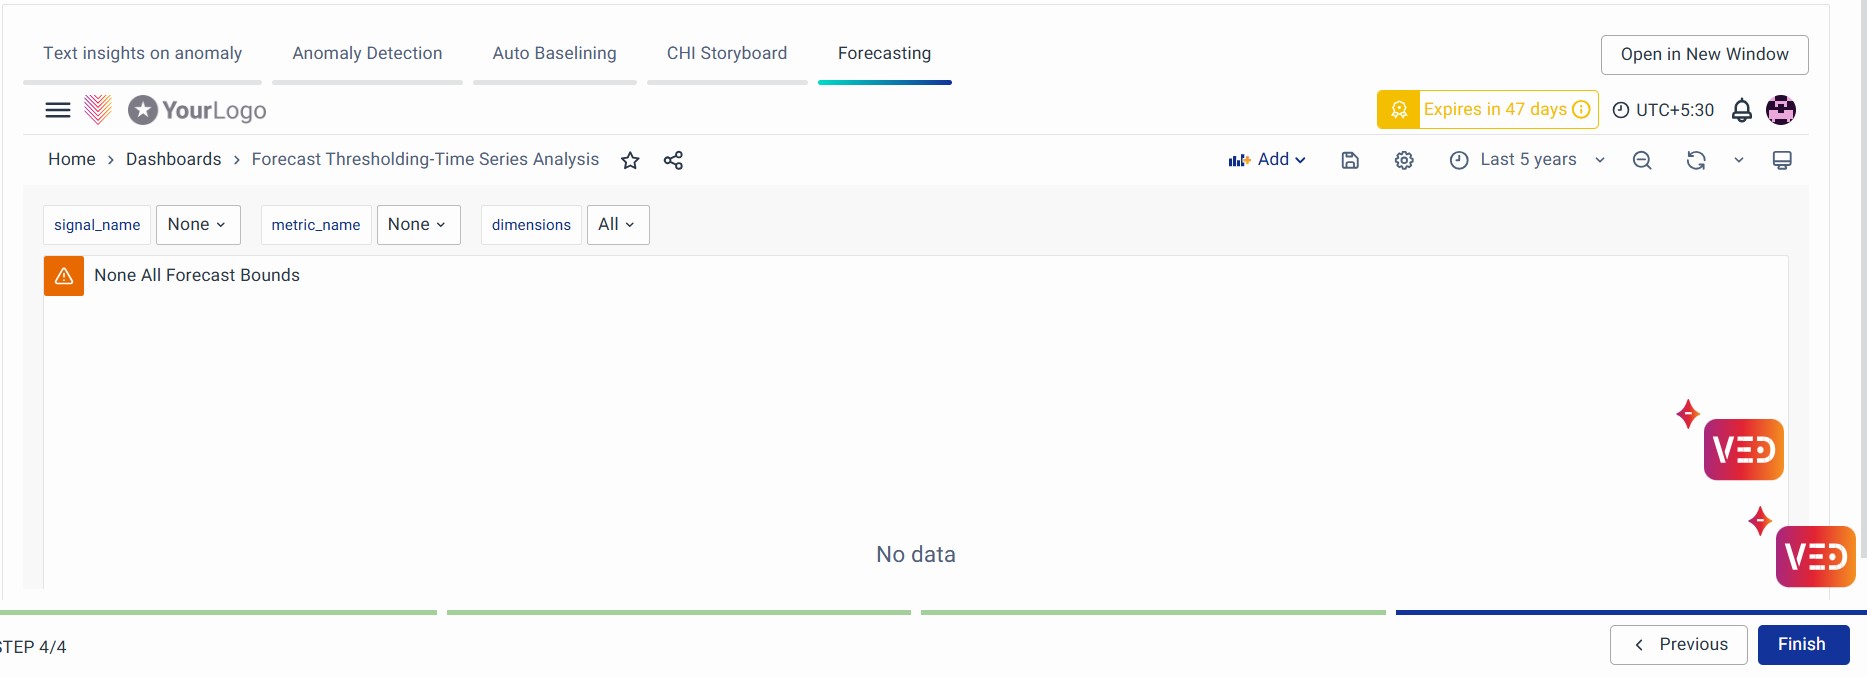Mark dashboard as favorite with star icon
This screenshot has height=677, width=1867.
[x=630, y=160]
